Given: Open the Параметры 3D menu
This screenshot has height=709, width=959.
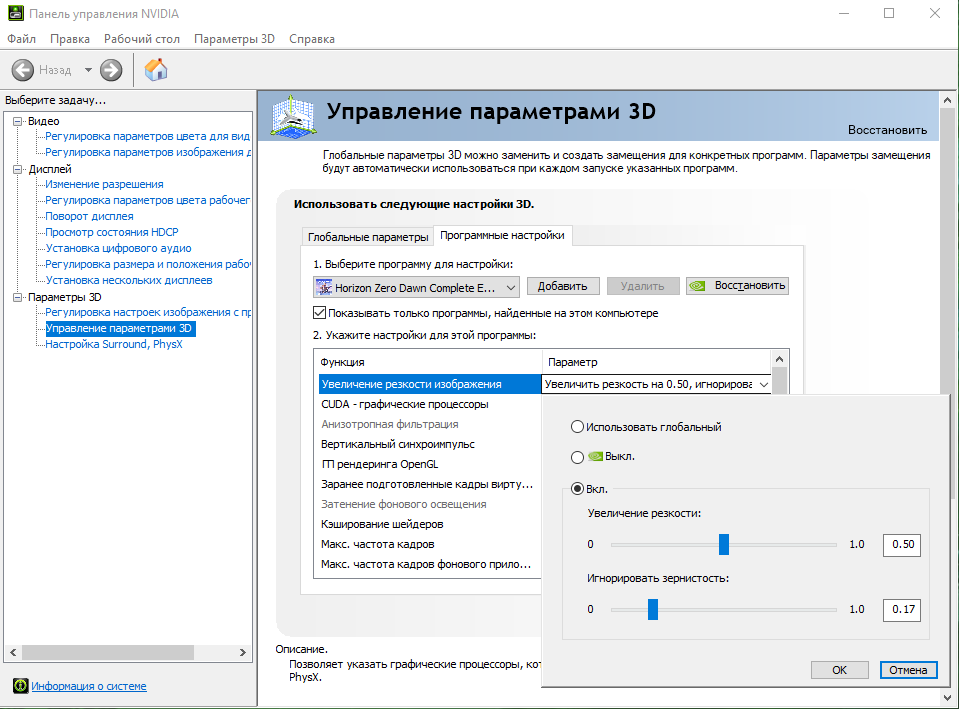Looking at the screenshot, I should [x=234, y=39].
